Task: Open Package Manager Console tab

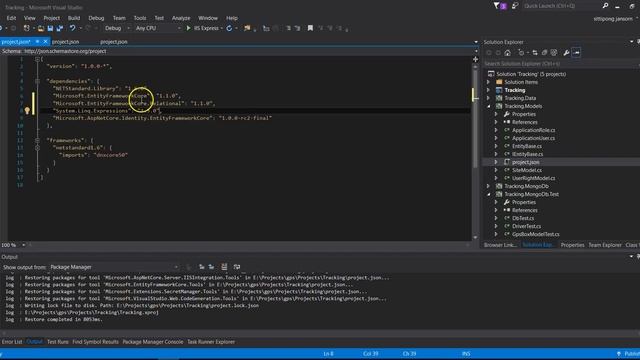Action: [x=153, y=342]
